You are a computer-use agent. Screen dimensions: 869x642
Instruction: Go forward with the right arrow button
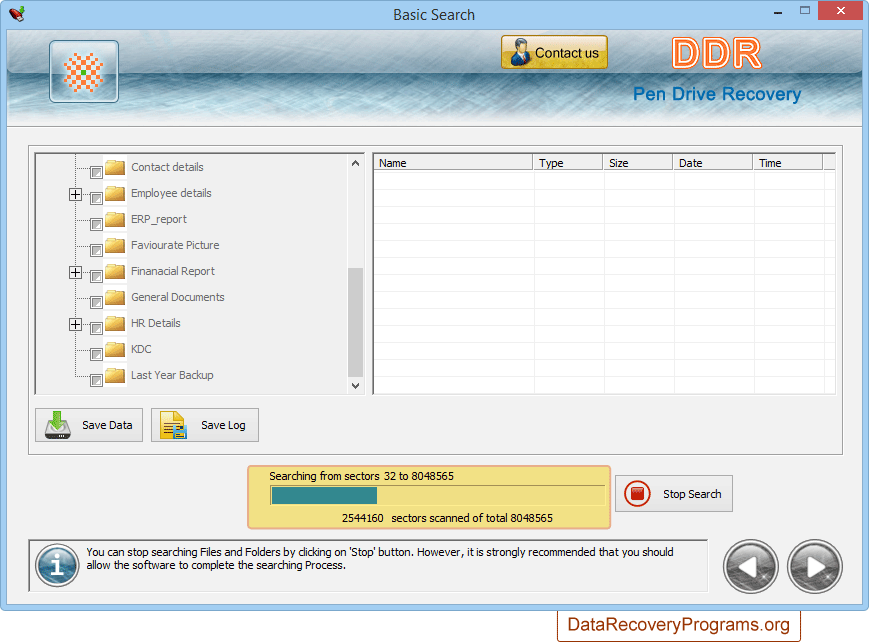815,567
